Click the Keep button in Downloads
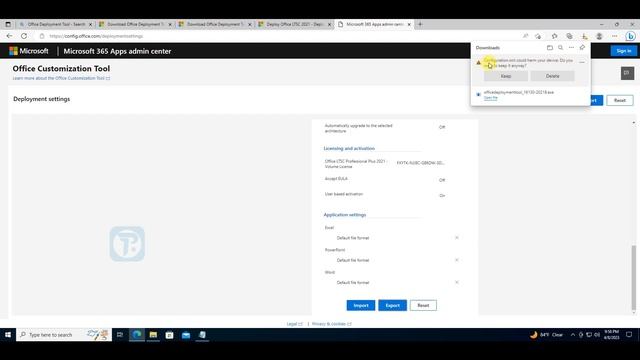Image resolution: width=640 pixels, height=360 pixels. pyautogui.click(x=506, y=76)
